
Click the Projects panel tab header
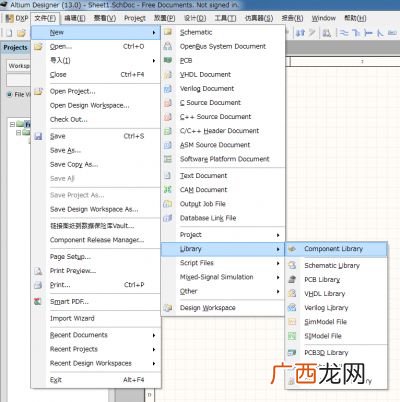coord(15,47)
